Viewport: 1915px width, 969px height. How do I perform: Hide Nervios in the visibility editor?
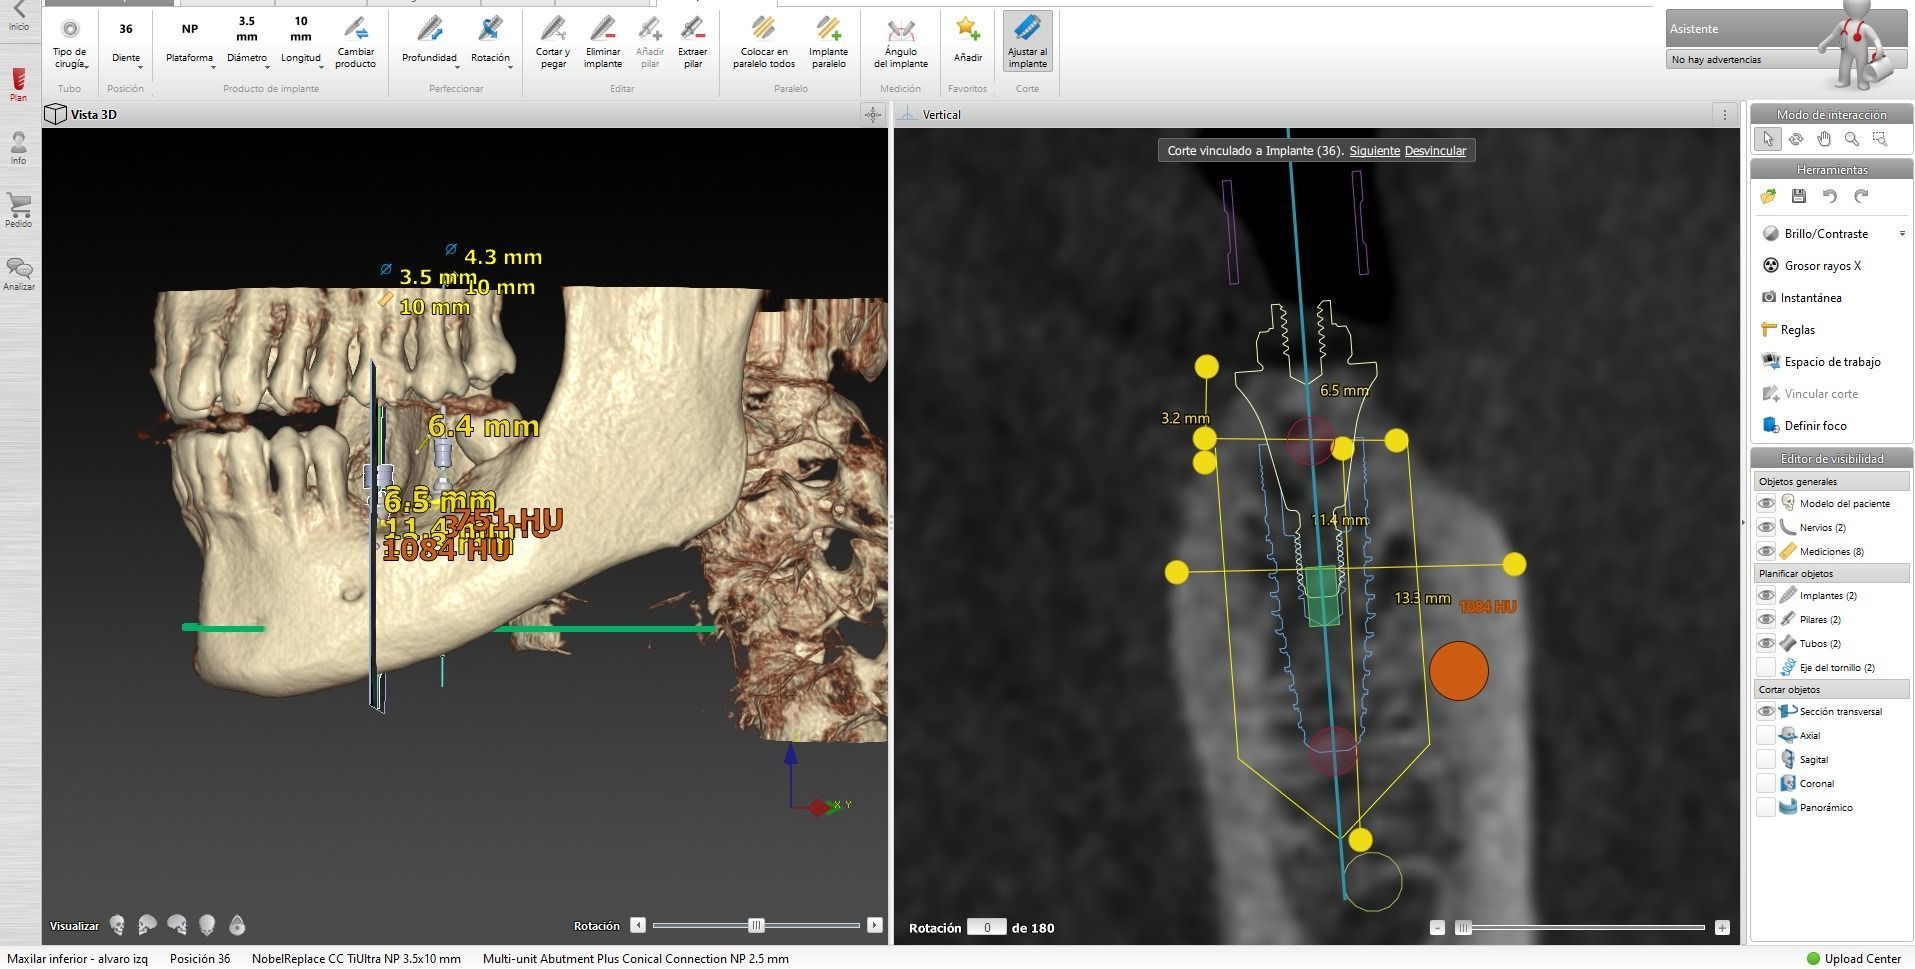click(1765, 527)
